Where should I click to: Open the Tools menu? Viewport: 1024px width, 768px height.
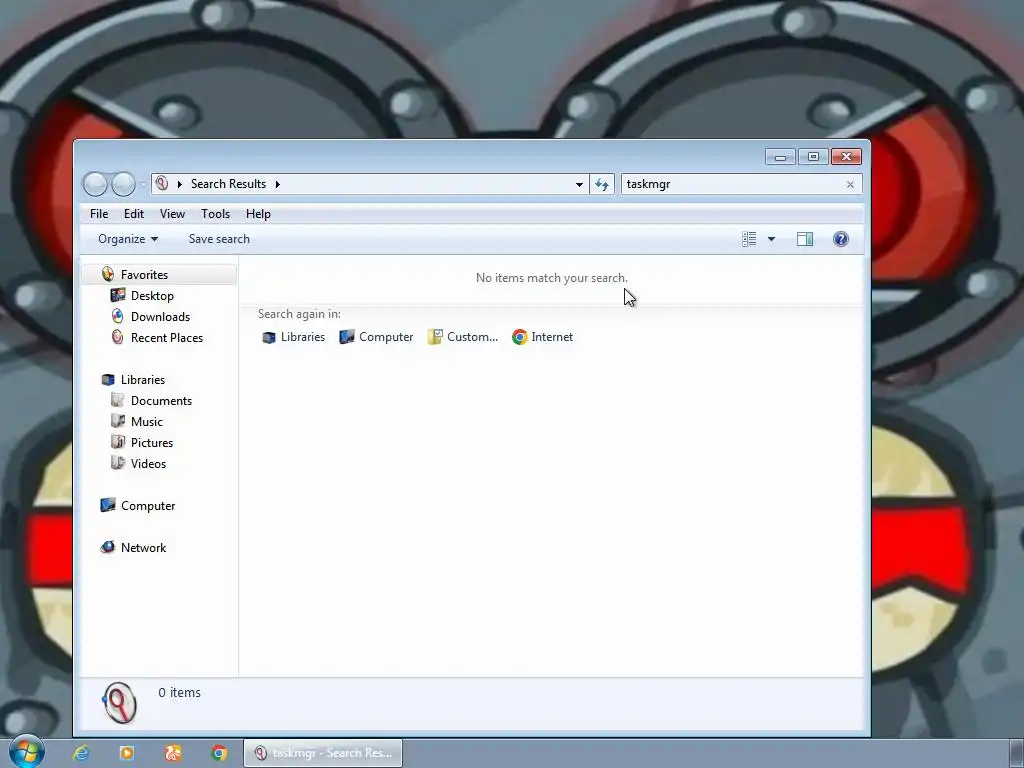click(216, 214)
